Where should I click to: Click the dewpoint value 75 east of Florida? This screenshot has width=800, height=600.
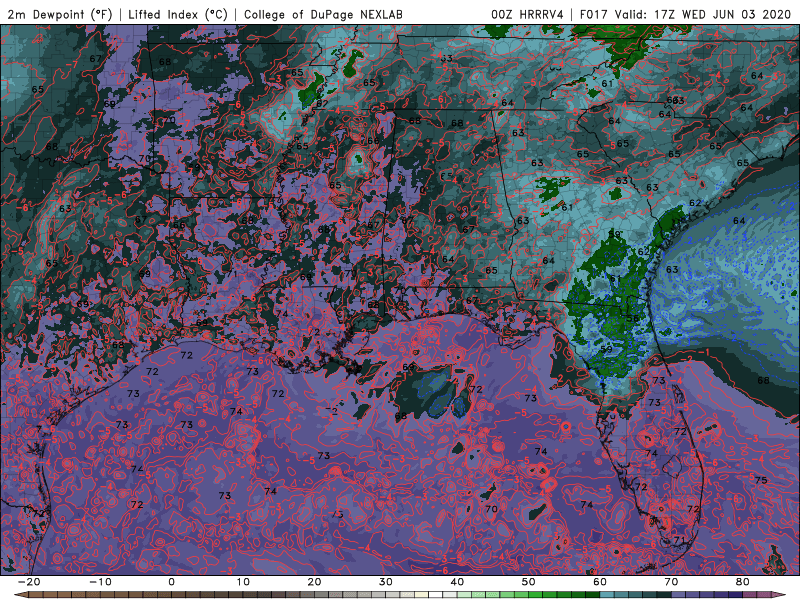coord(761,480)
